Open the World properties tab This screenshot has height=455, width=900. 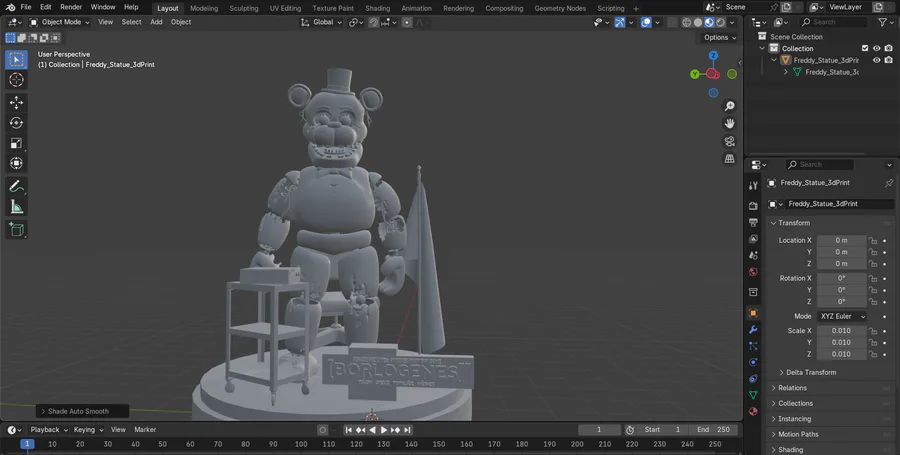click(753, 272)
